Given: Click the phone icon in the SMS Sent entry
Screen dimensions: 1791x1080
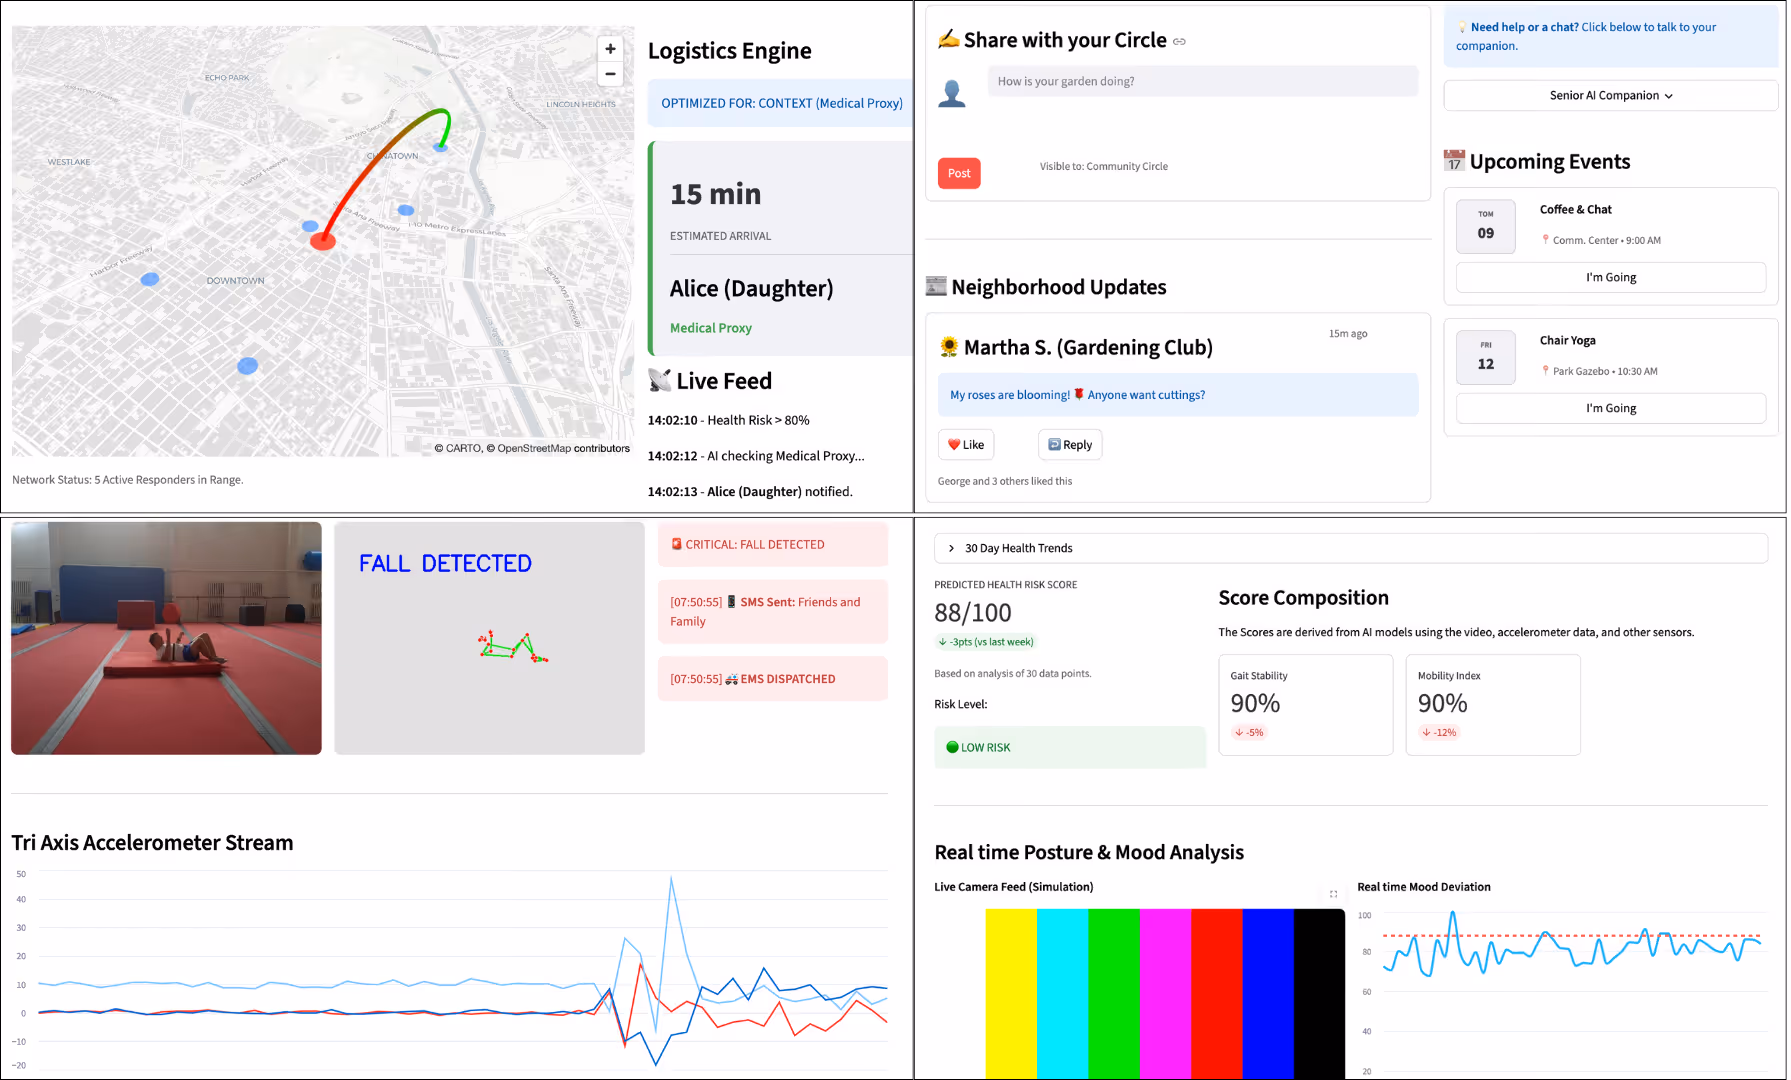Looking at the screenshot, I should [731, 602].
